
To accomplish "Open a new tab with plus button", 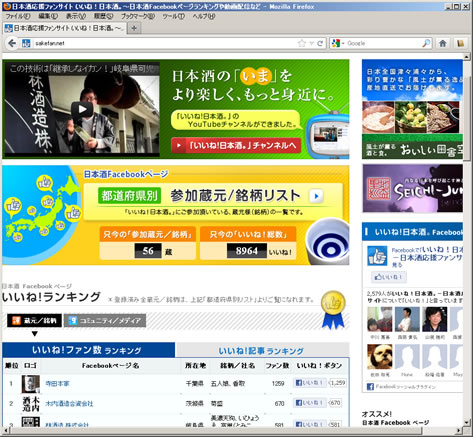I will click(x=134, y=28).
